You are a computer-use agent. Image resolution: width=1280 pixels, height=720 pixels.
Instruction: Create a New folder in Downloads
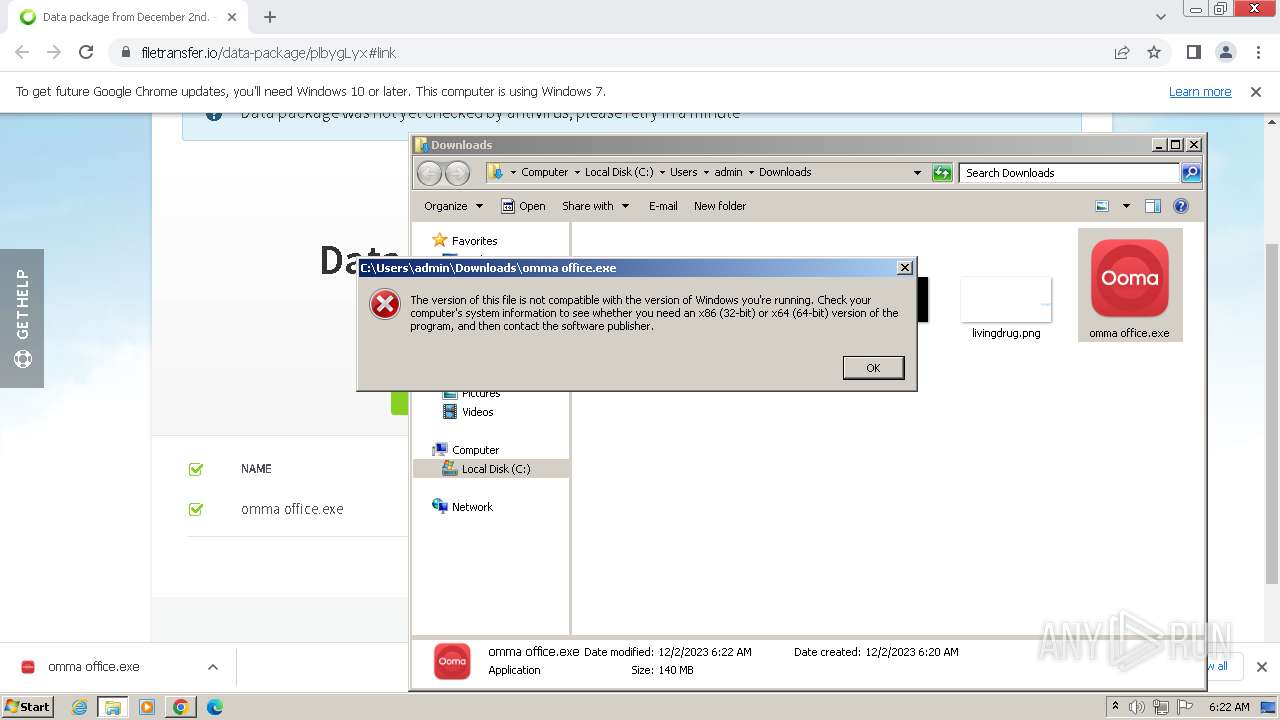point(720,206)
